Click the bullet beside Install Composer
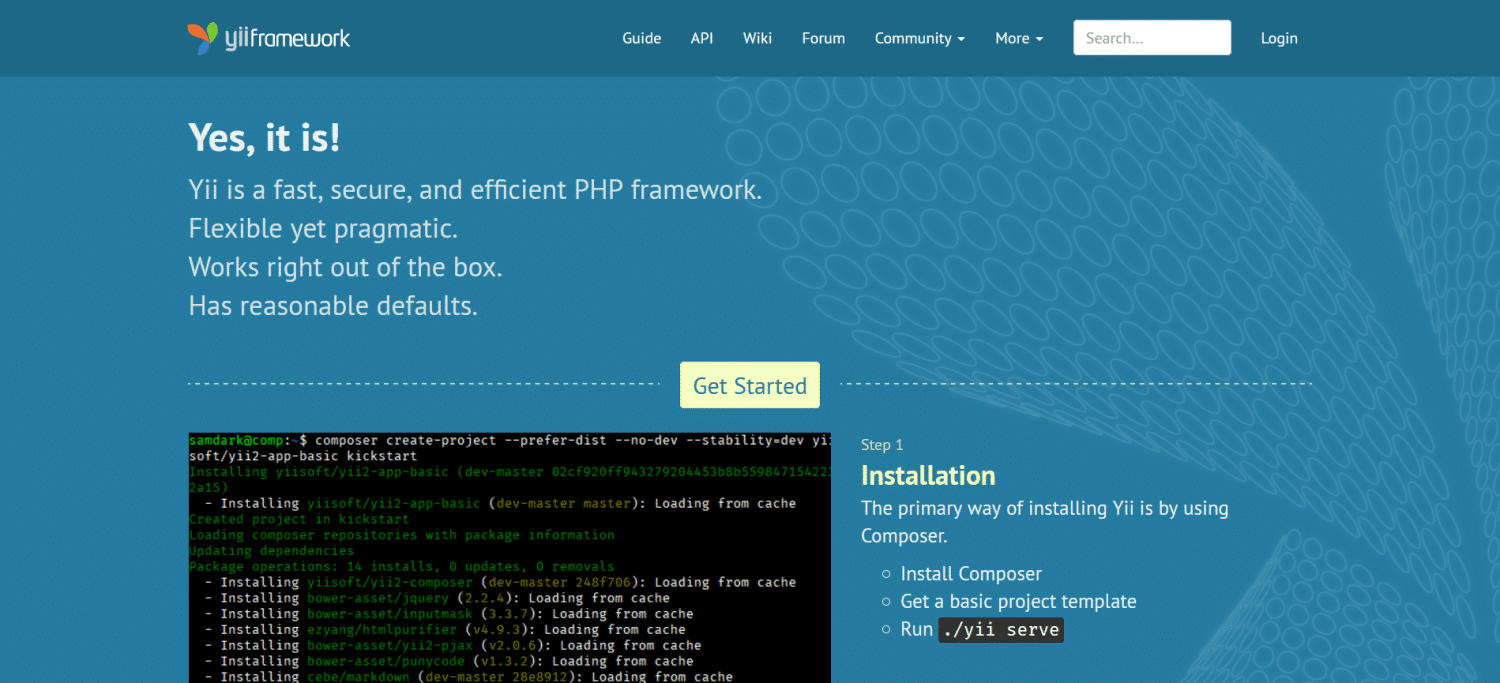This screenshot has height=683, width=1500. pyautogui.click(x=884, y=574)
